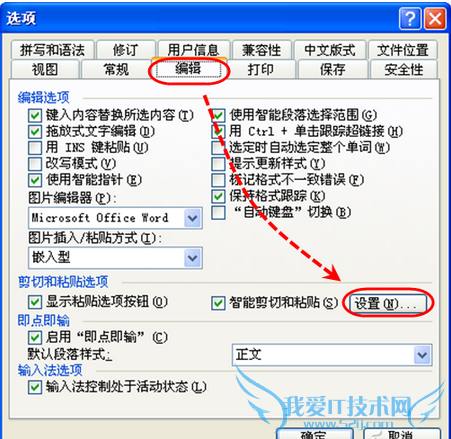Close the 选项 dialog window
The height and width of the screenshot is (439, 451).
click(x=435, y=19)
